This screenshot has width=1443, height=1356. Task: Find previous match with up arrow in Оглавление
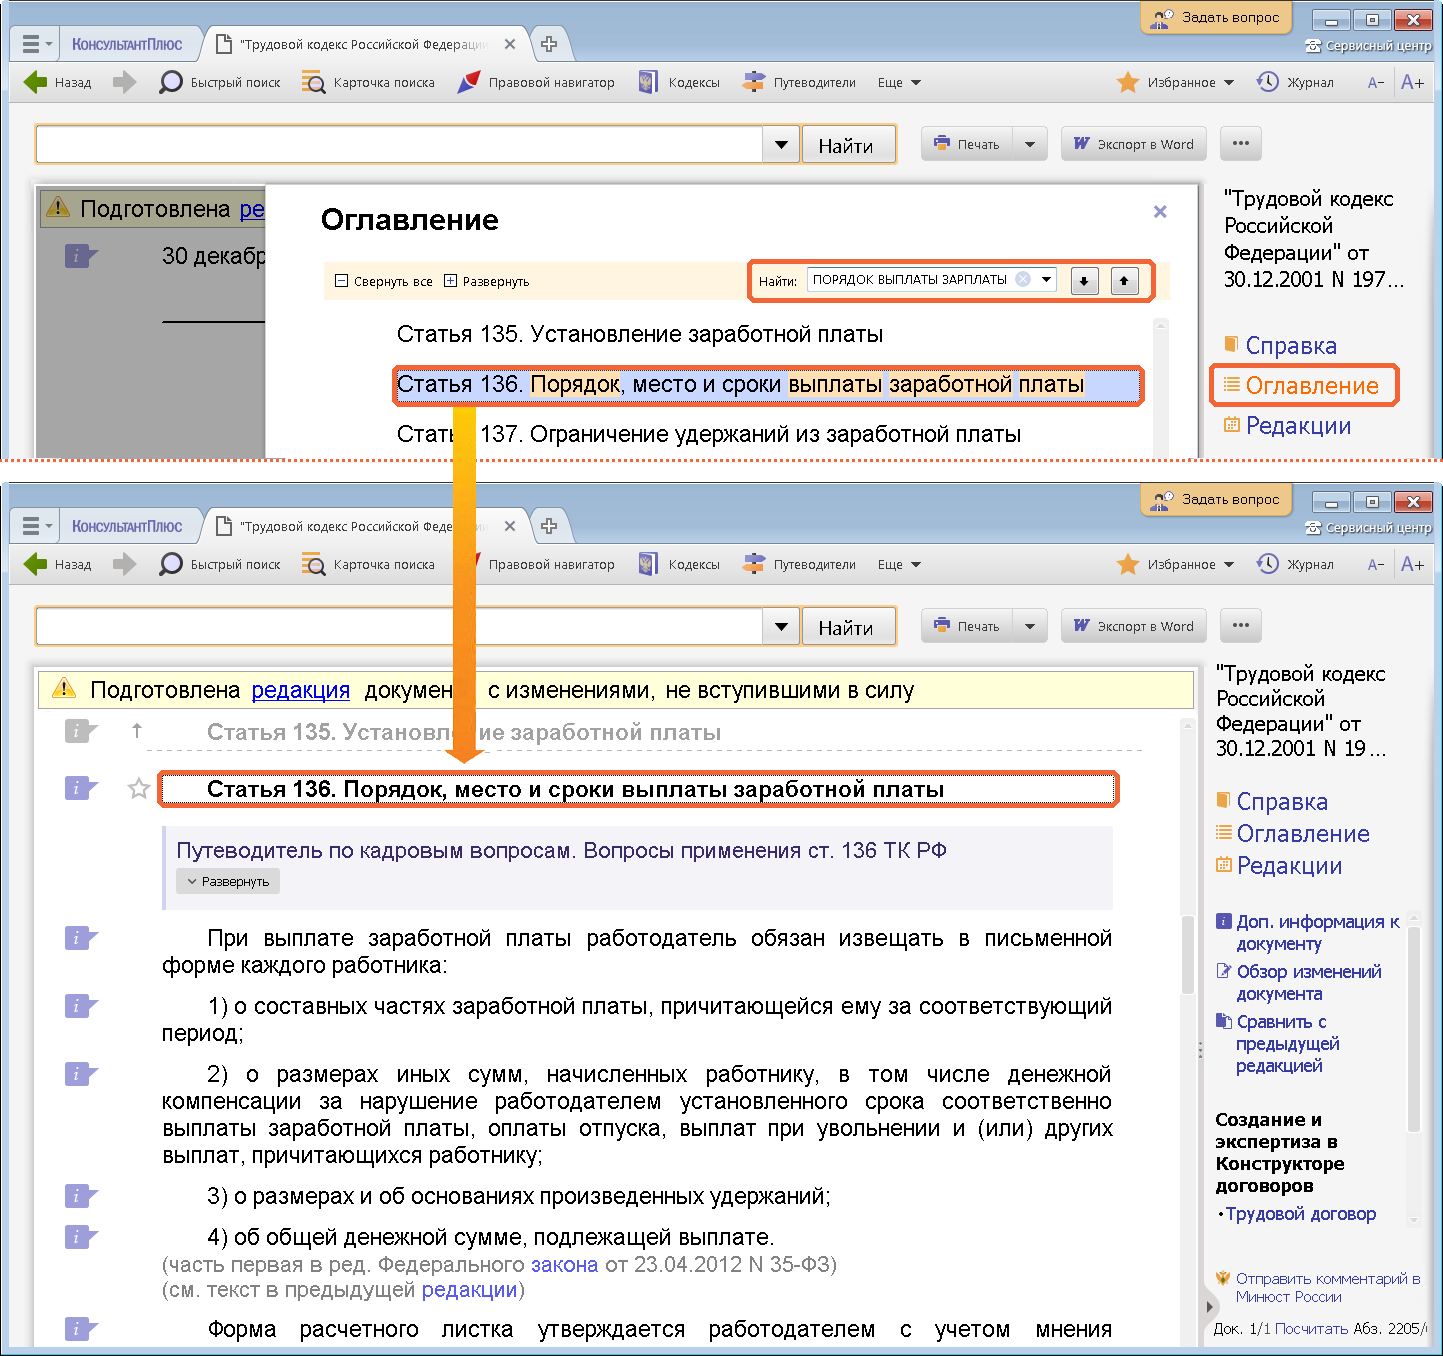[x=1124, y=281]
